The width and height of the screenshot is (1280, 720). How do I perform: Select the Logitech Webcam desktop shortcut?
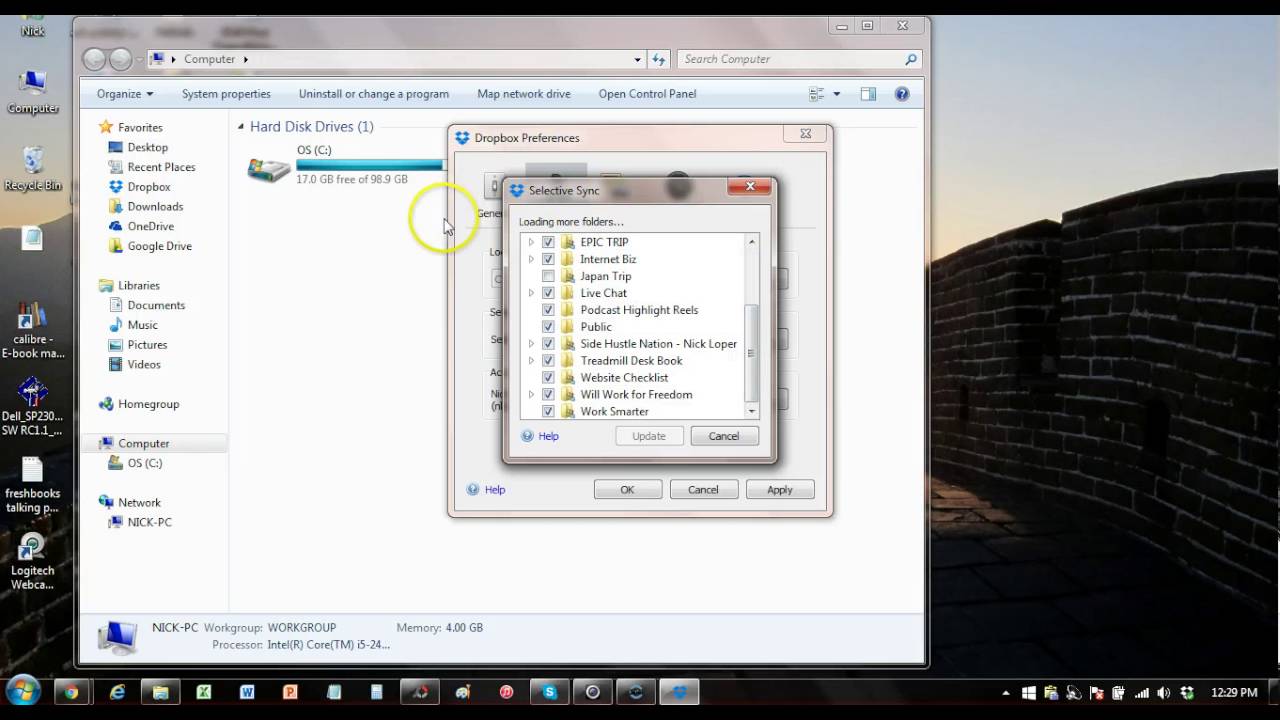33,561
